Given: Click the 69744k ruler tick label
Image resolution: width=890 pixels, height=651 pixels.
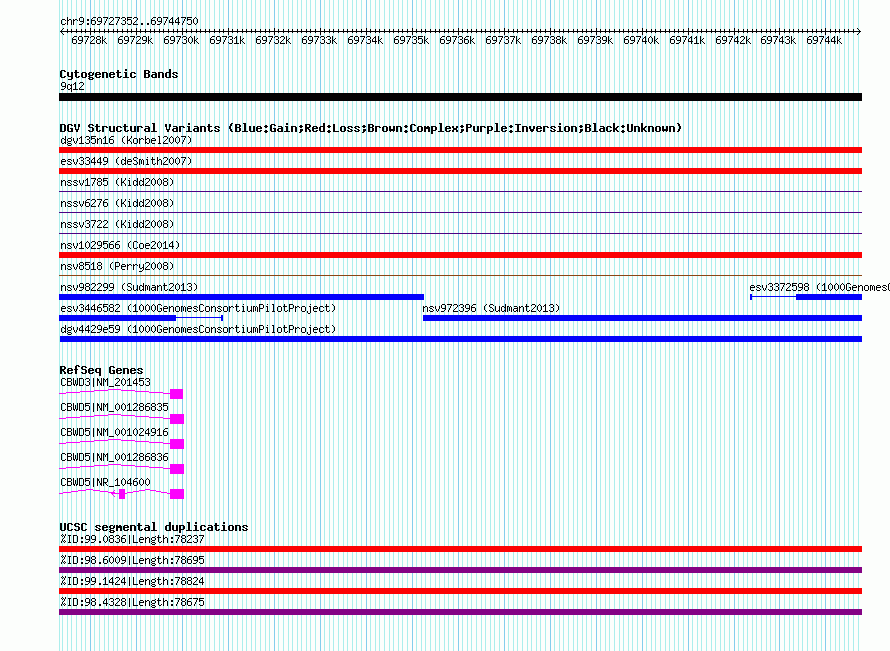Looking at the screenshot, I should click(824, 40).
